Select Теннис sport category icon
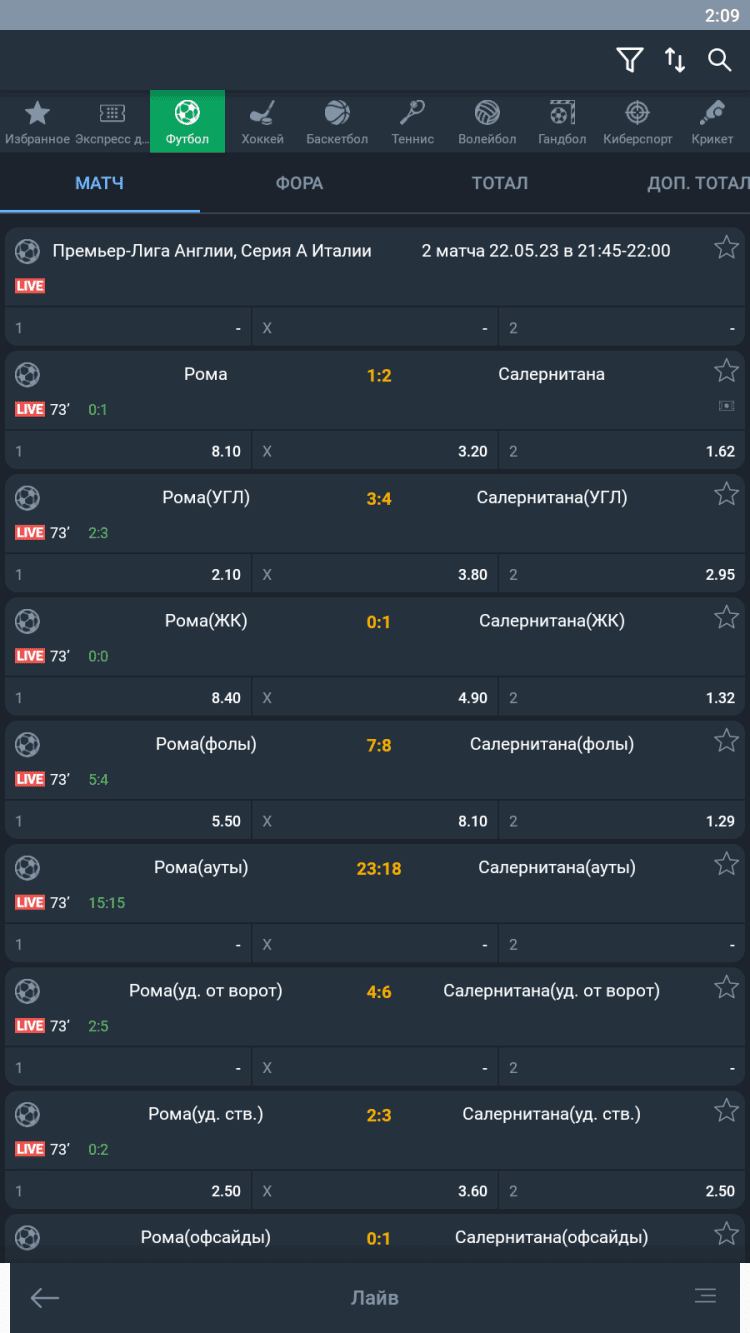The image size is (750, 1333). click(412, 122)
